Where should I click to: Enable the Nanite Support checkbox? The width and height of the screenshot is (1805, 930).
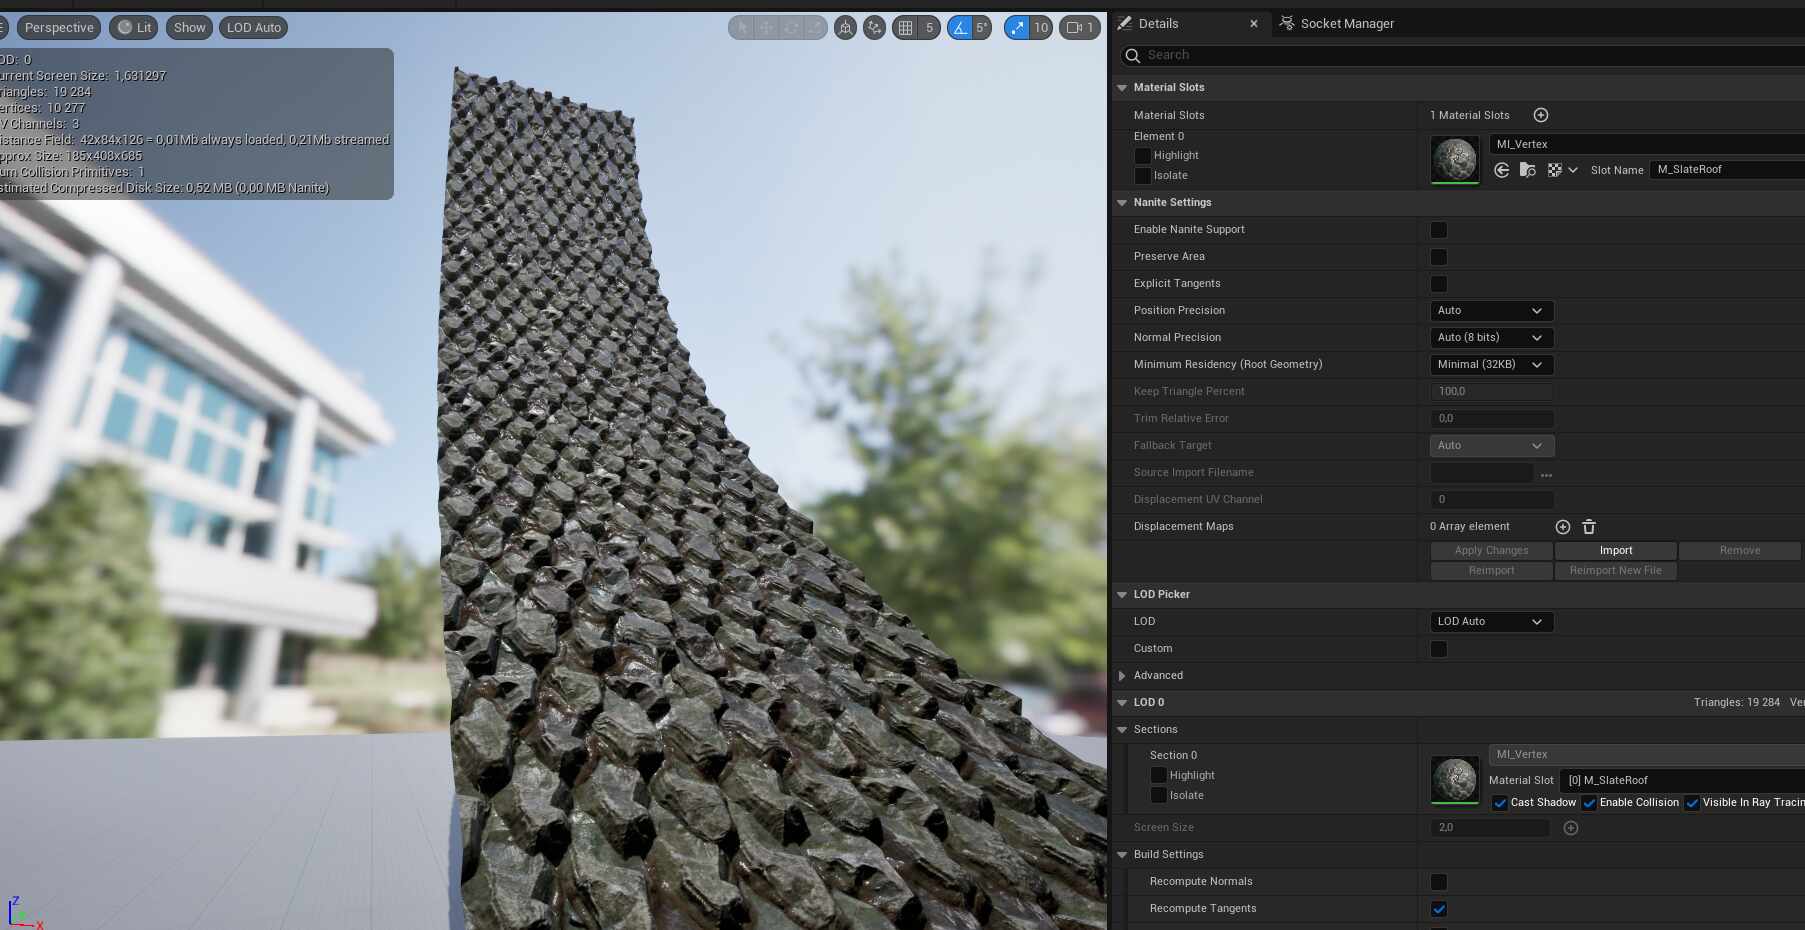[x=1439, y=230]
